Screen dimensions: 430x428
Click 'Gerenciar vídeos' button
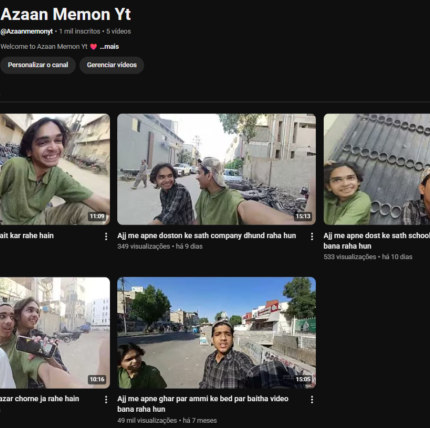click(x=112, y=65)
